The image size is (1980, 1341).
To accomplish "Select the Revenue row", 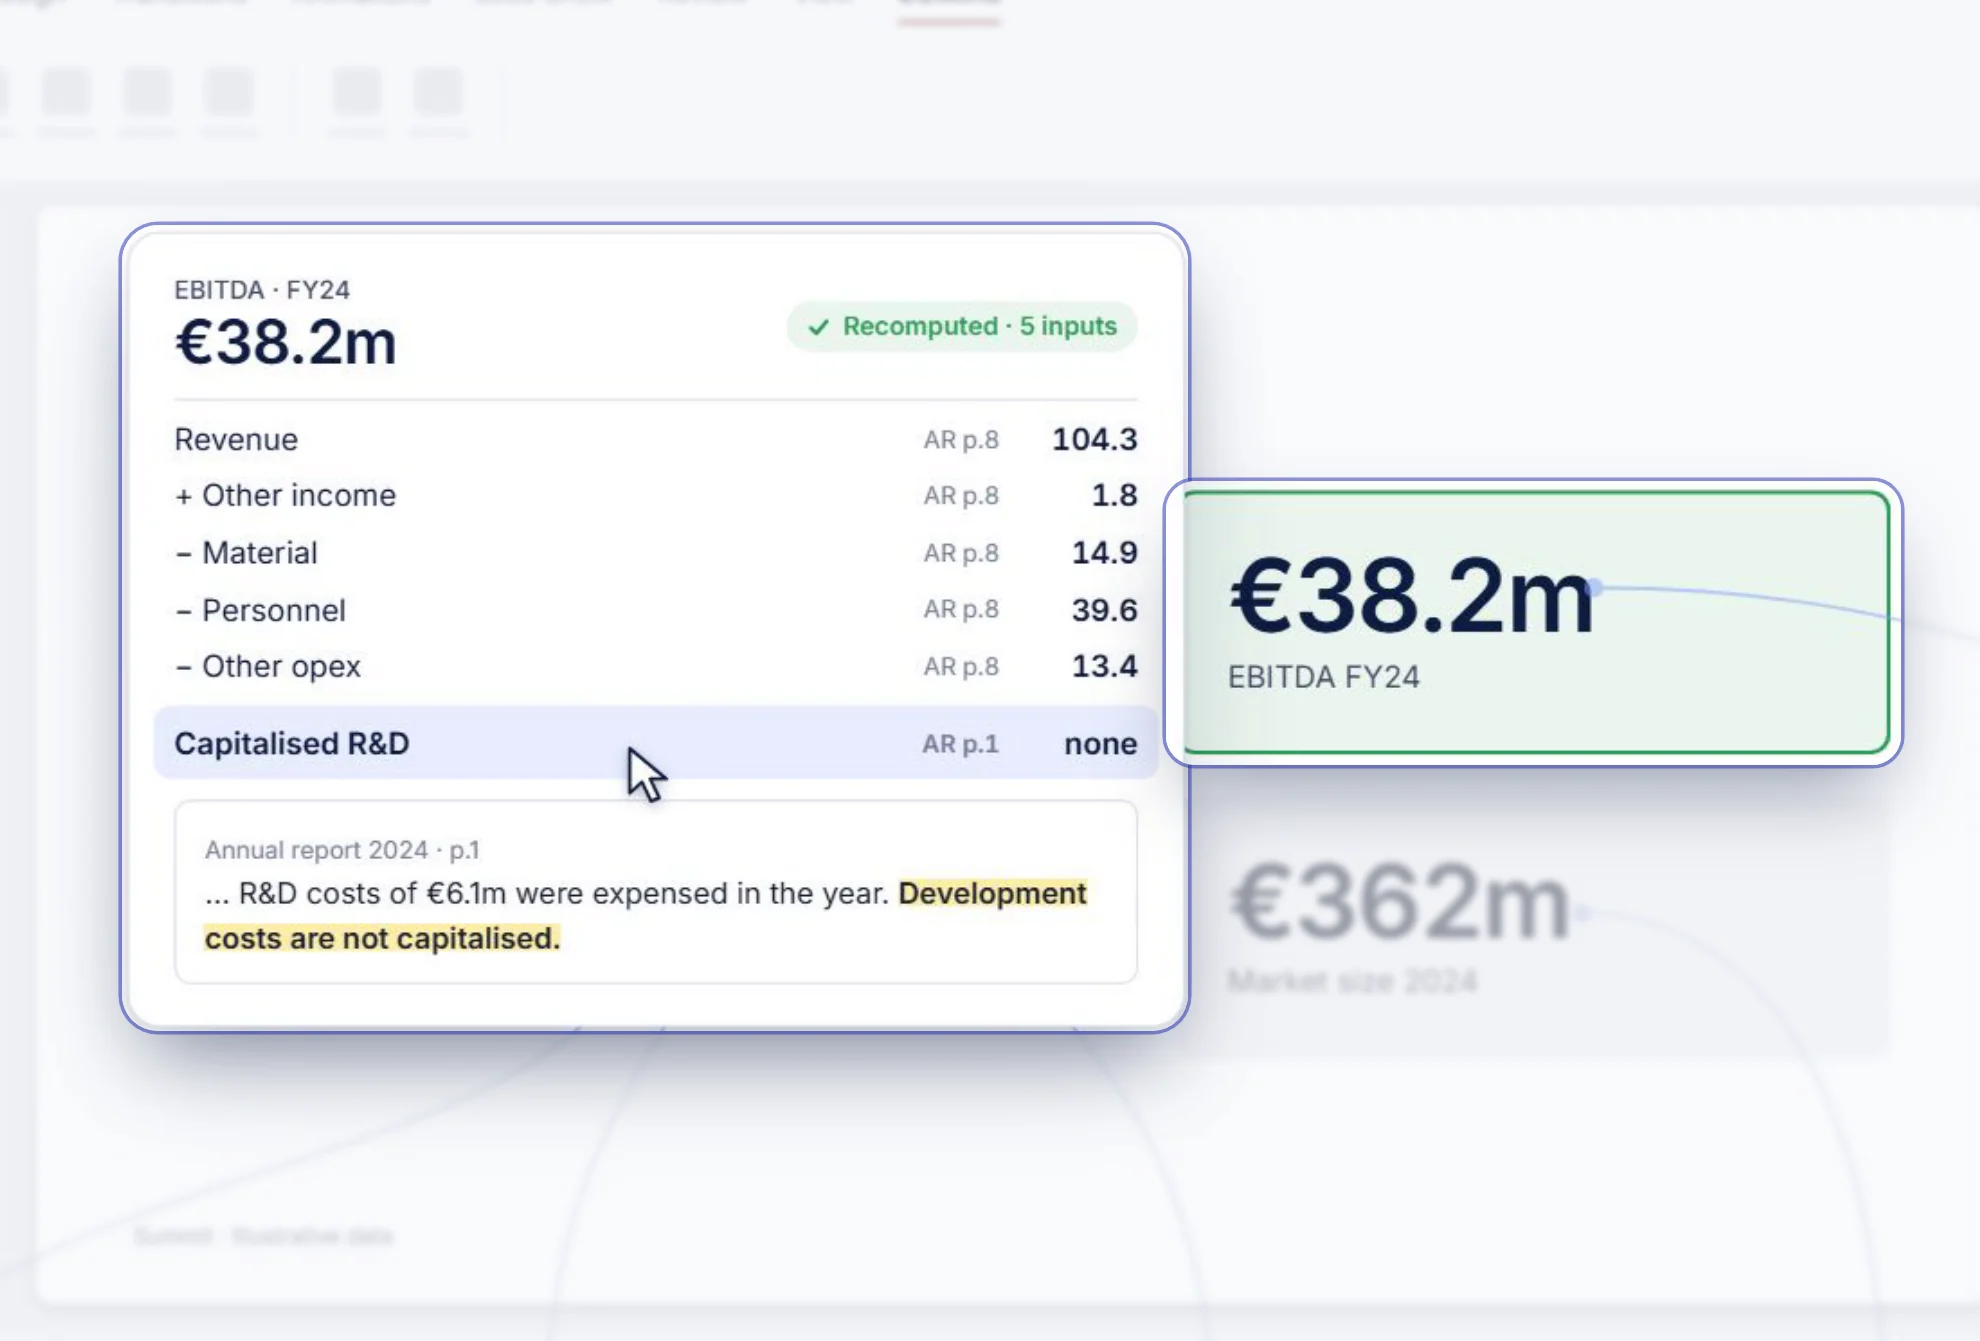I will (655, 439).
